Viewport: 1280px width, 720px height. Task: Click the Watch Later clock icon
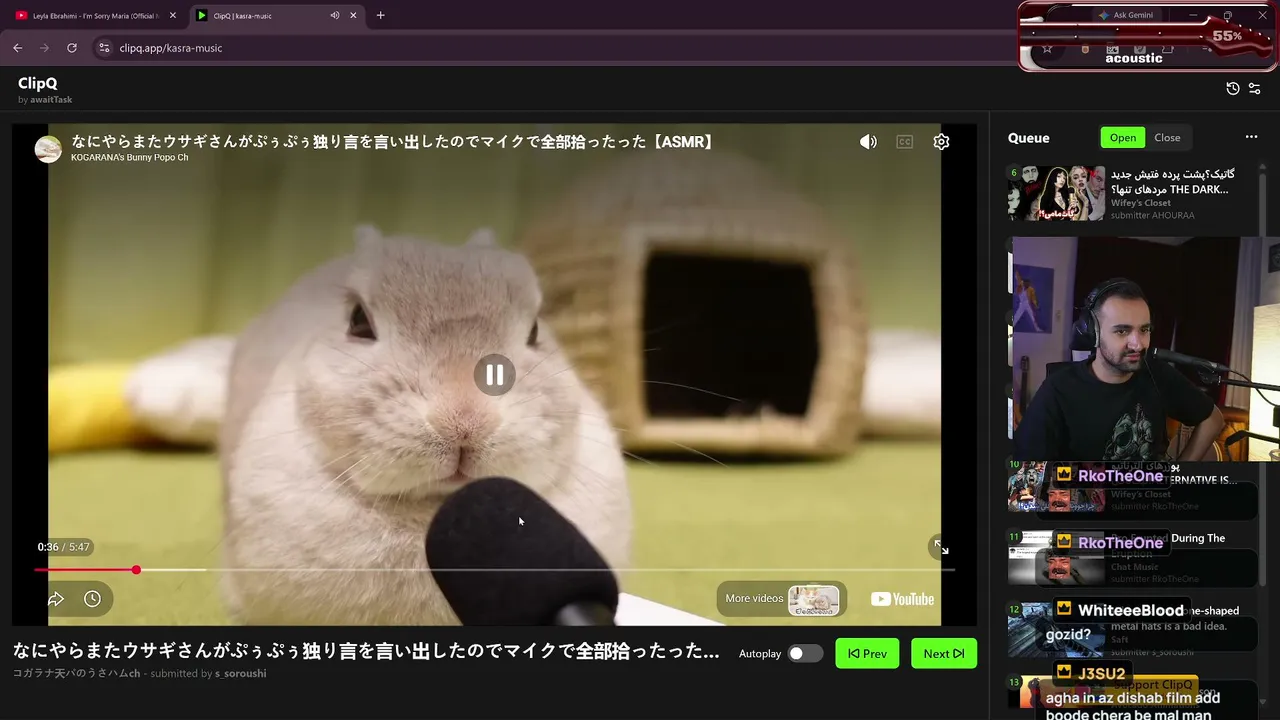(x=92, y=599)
